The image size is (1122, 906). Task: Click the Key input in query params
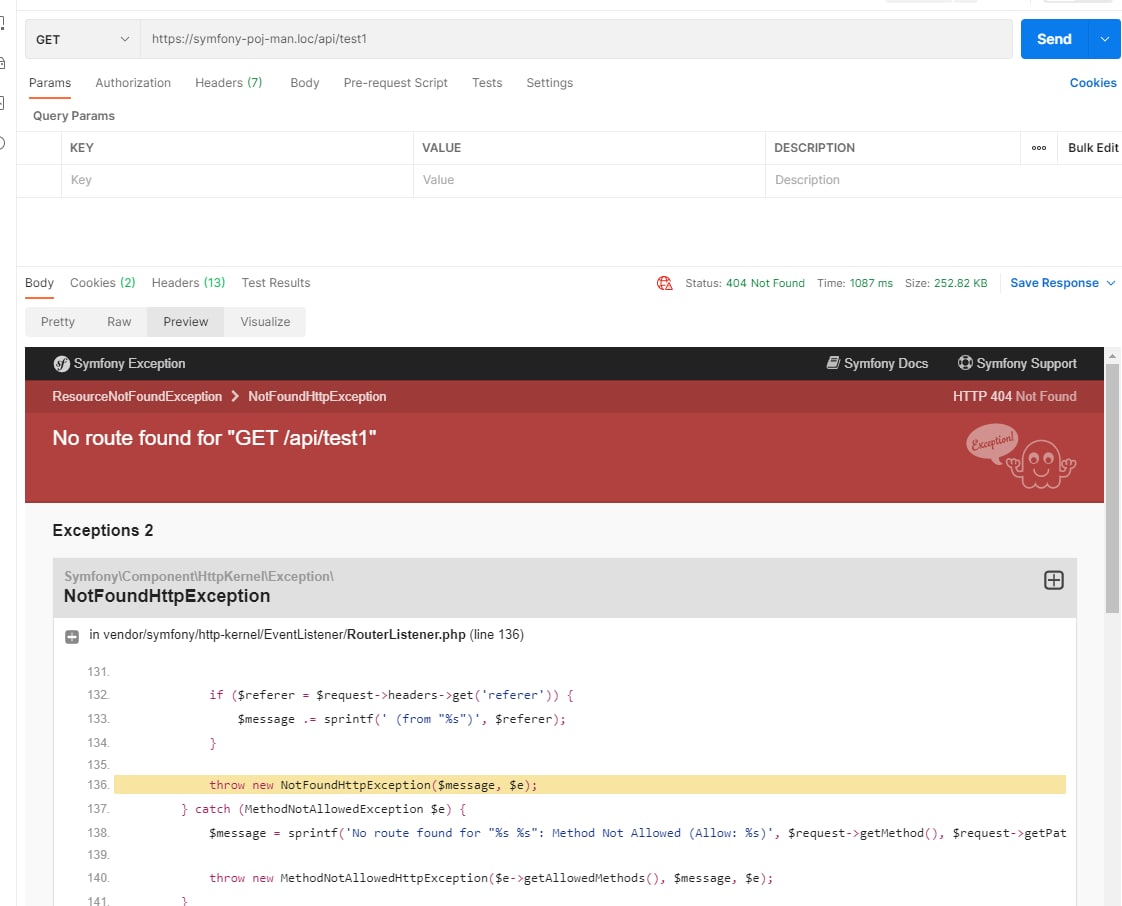click(x=237, y=180)
